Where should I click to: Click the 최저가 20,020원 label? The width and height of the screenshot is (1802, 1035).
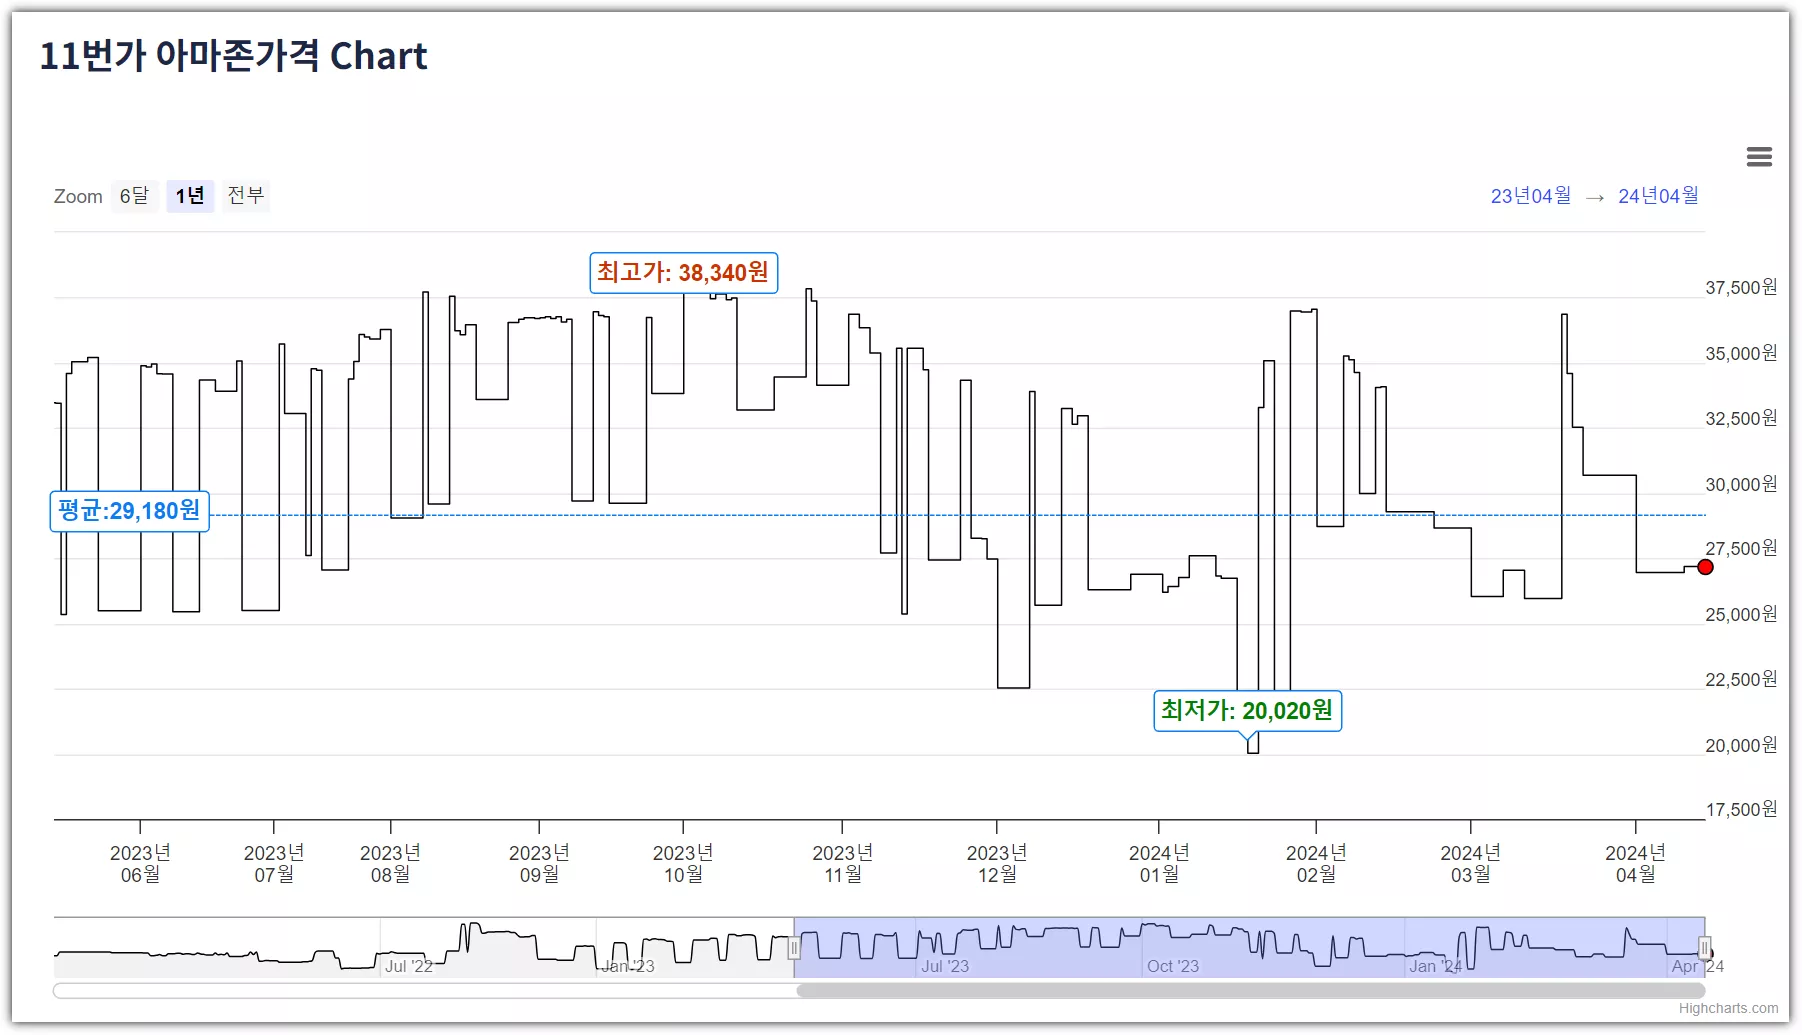coord(1247,711)
